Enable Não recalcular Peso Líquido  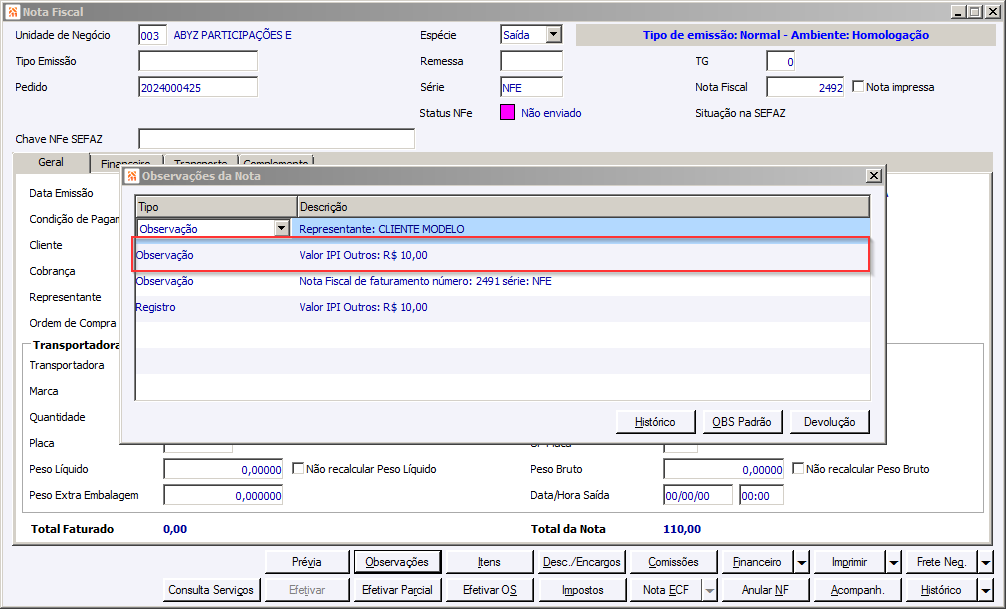click(x=298, y=468)
